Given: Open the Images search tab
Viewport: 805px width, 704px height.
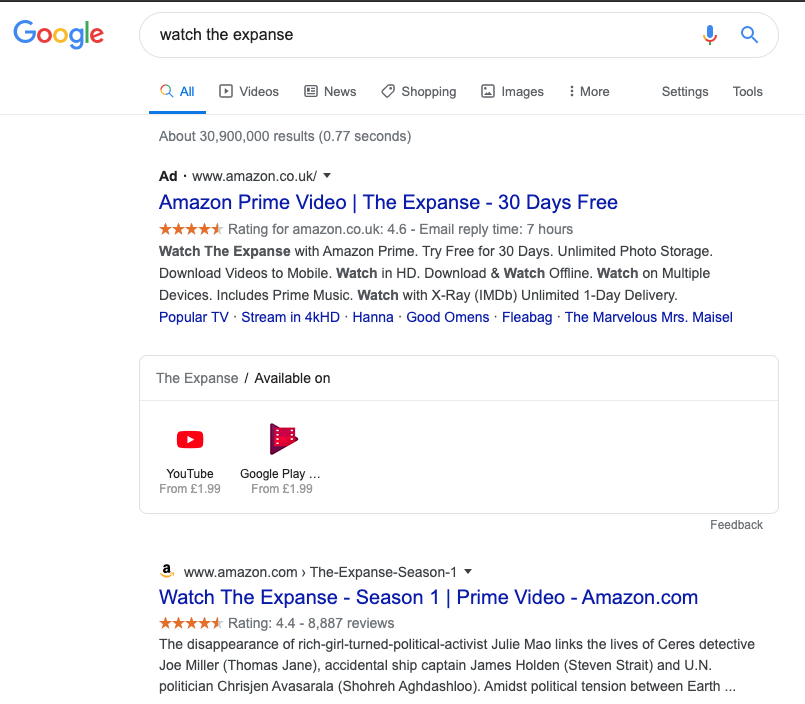Looking at the screenshot, I should coord(512,91).
